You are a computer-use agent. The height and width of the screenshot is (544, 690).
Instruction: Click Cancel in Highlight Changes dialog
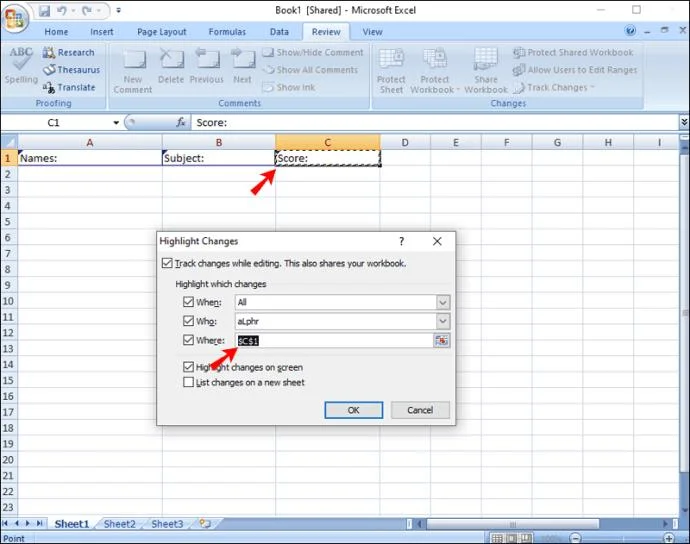click(420, 410)
